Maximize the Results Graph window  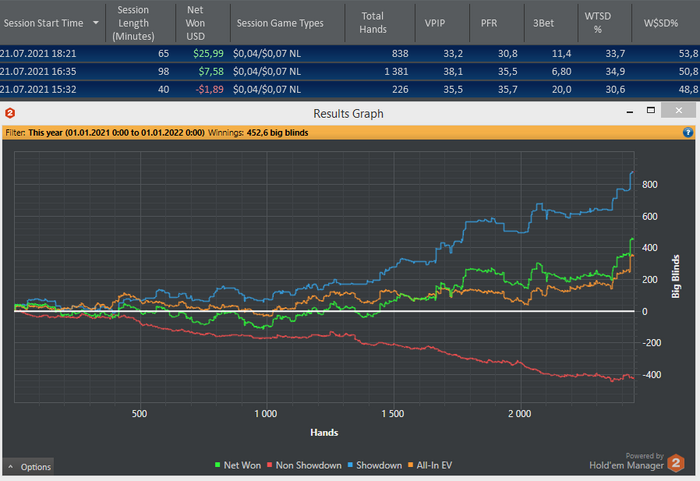pyautogui.click(x=651, y=110)
